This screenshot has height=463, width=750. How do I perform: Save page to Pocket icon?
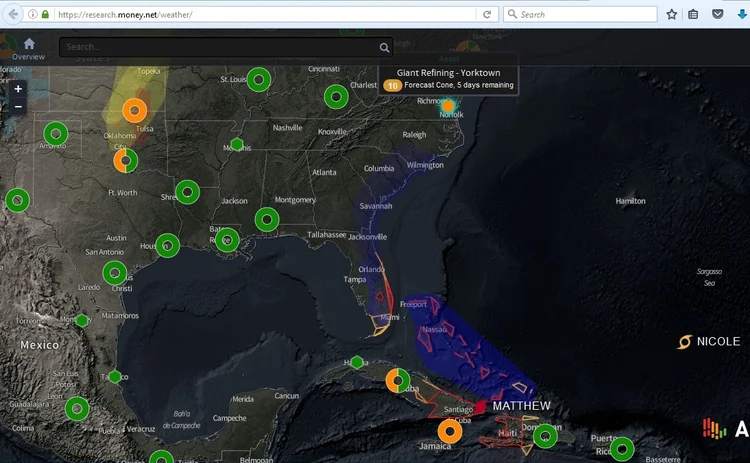point(717,14)
